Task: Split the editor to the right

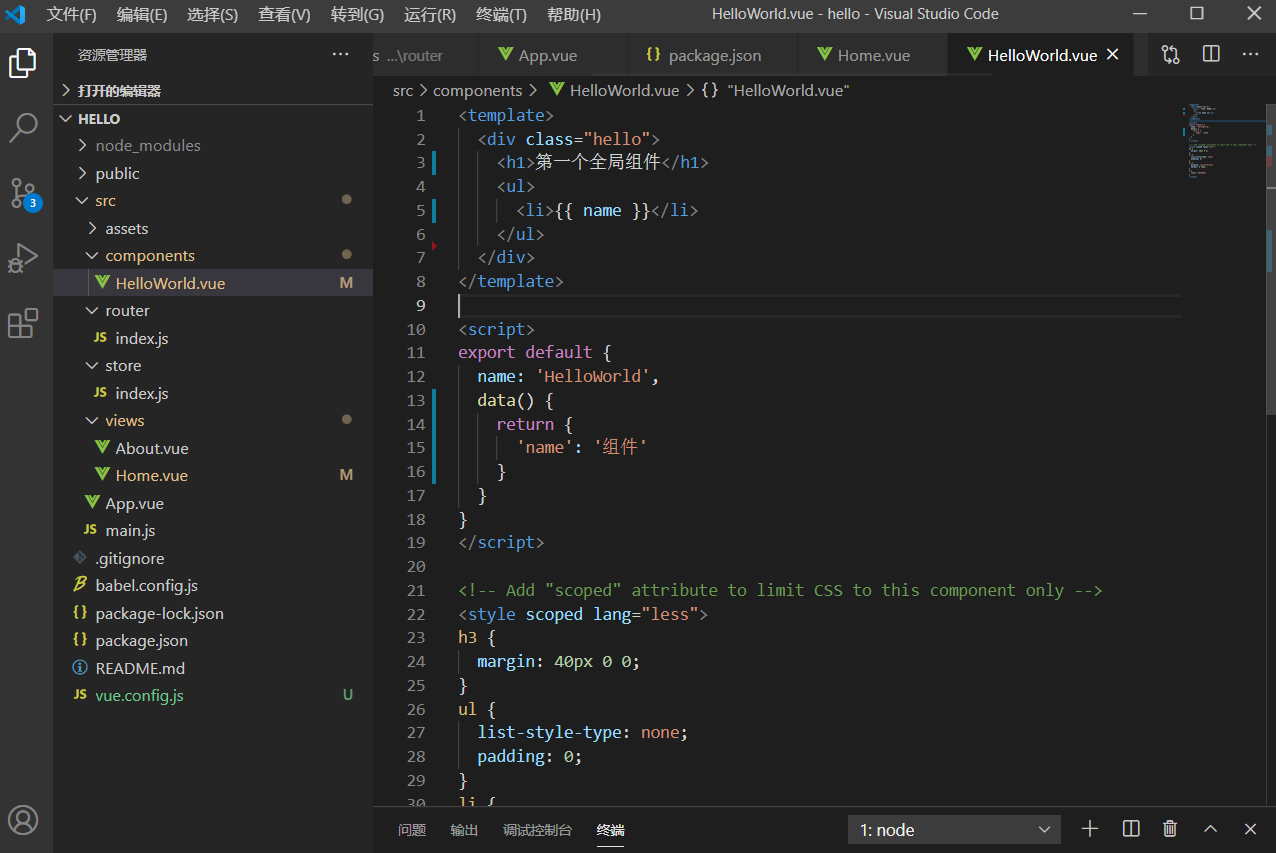Action: [1211, 55]
